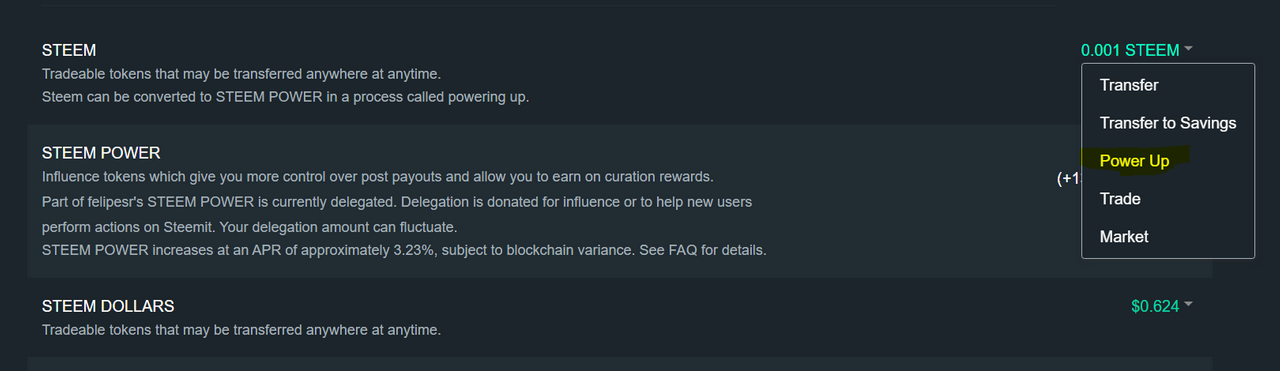Viewport: 1280px width, 371px height.
Task: Click the Influence tokens description line
Action: (377, 177)
